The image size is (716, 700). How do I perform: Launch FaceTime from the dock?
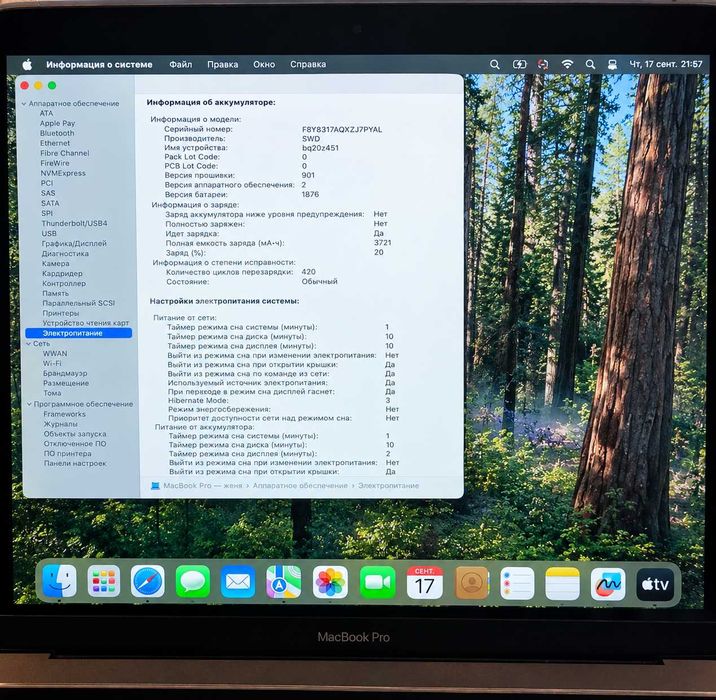pos(378,582)
